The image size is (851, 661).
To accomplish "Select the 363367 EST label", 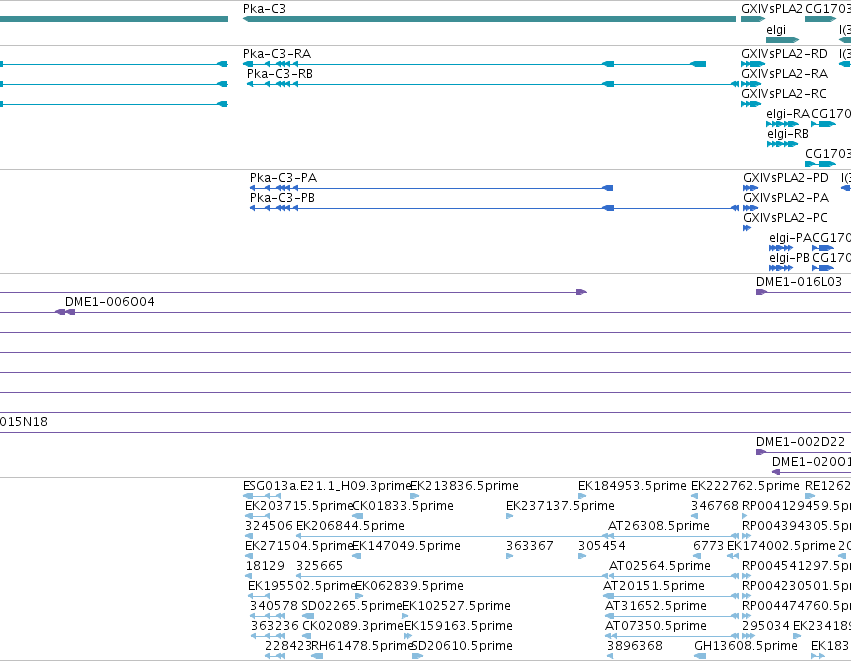I will coord(530,546).
